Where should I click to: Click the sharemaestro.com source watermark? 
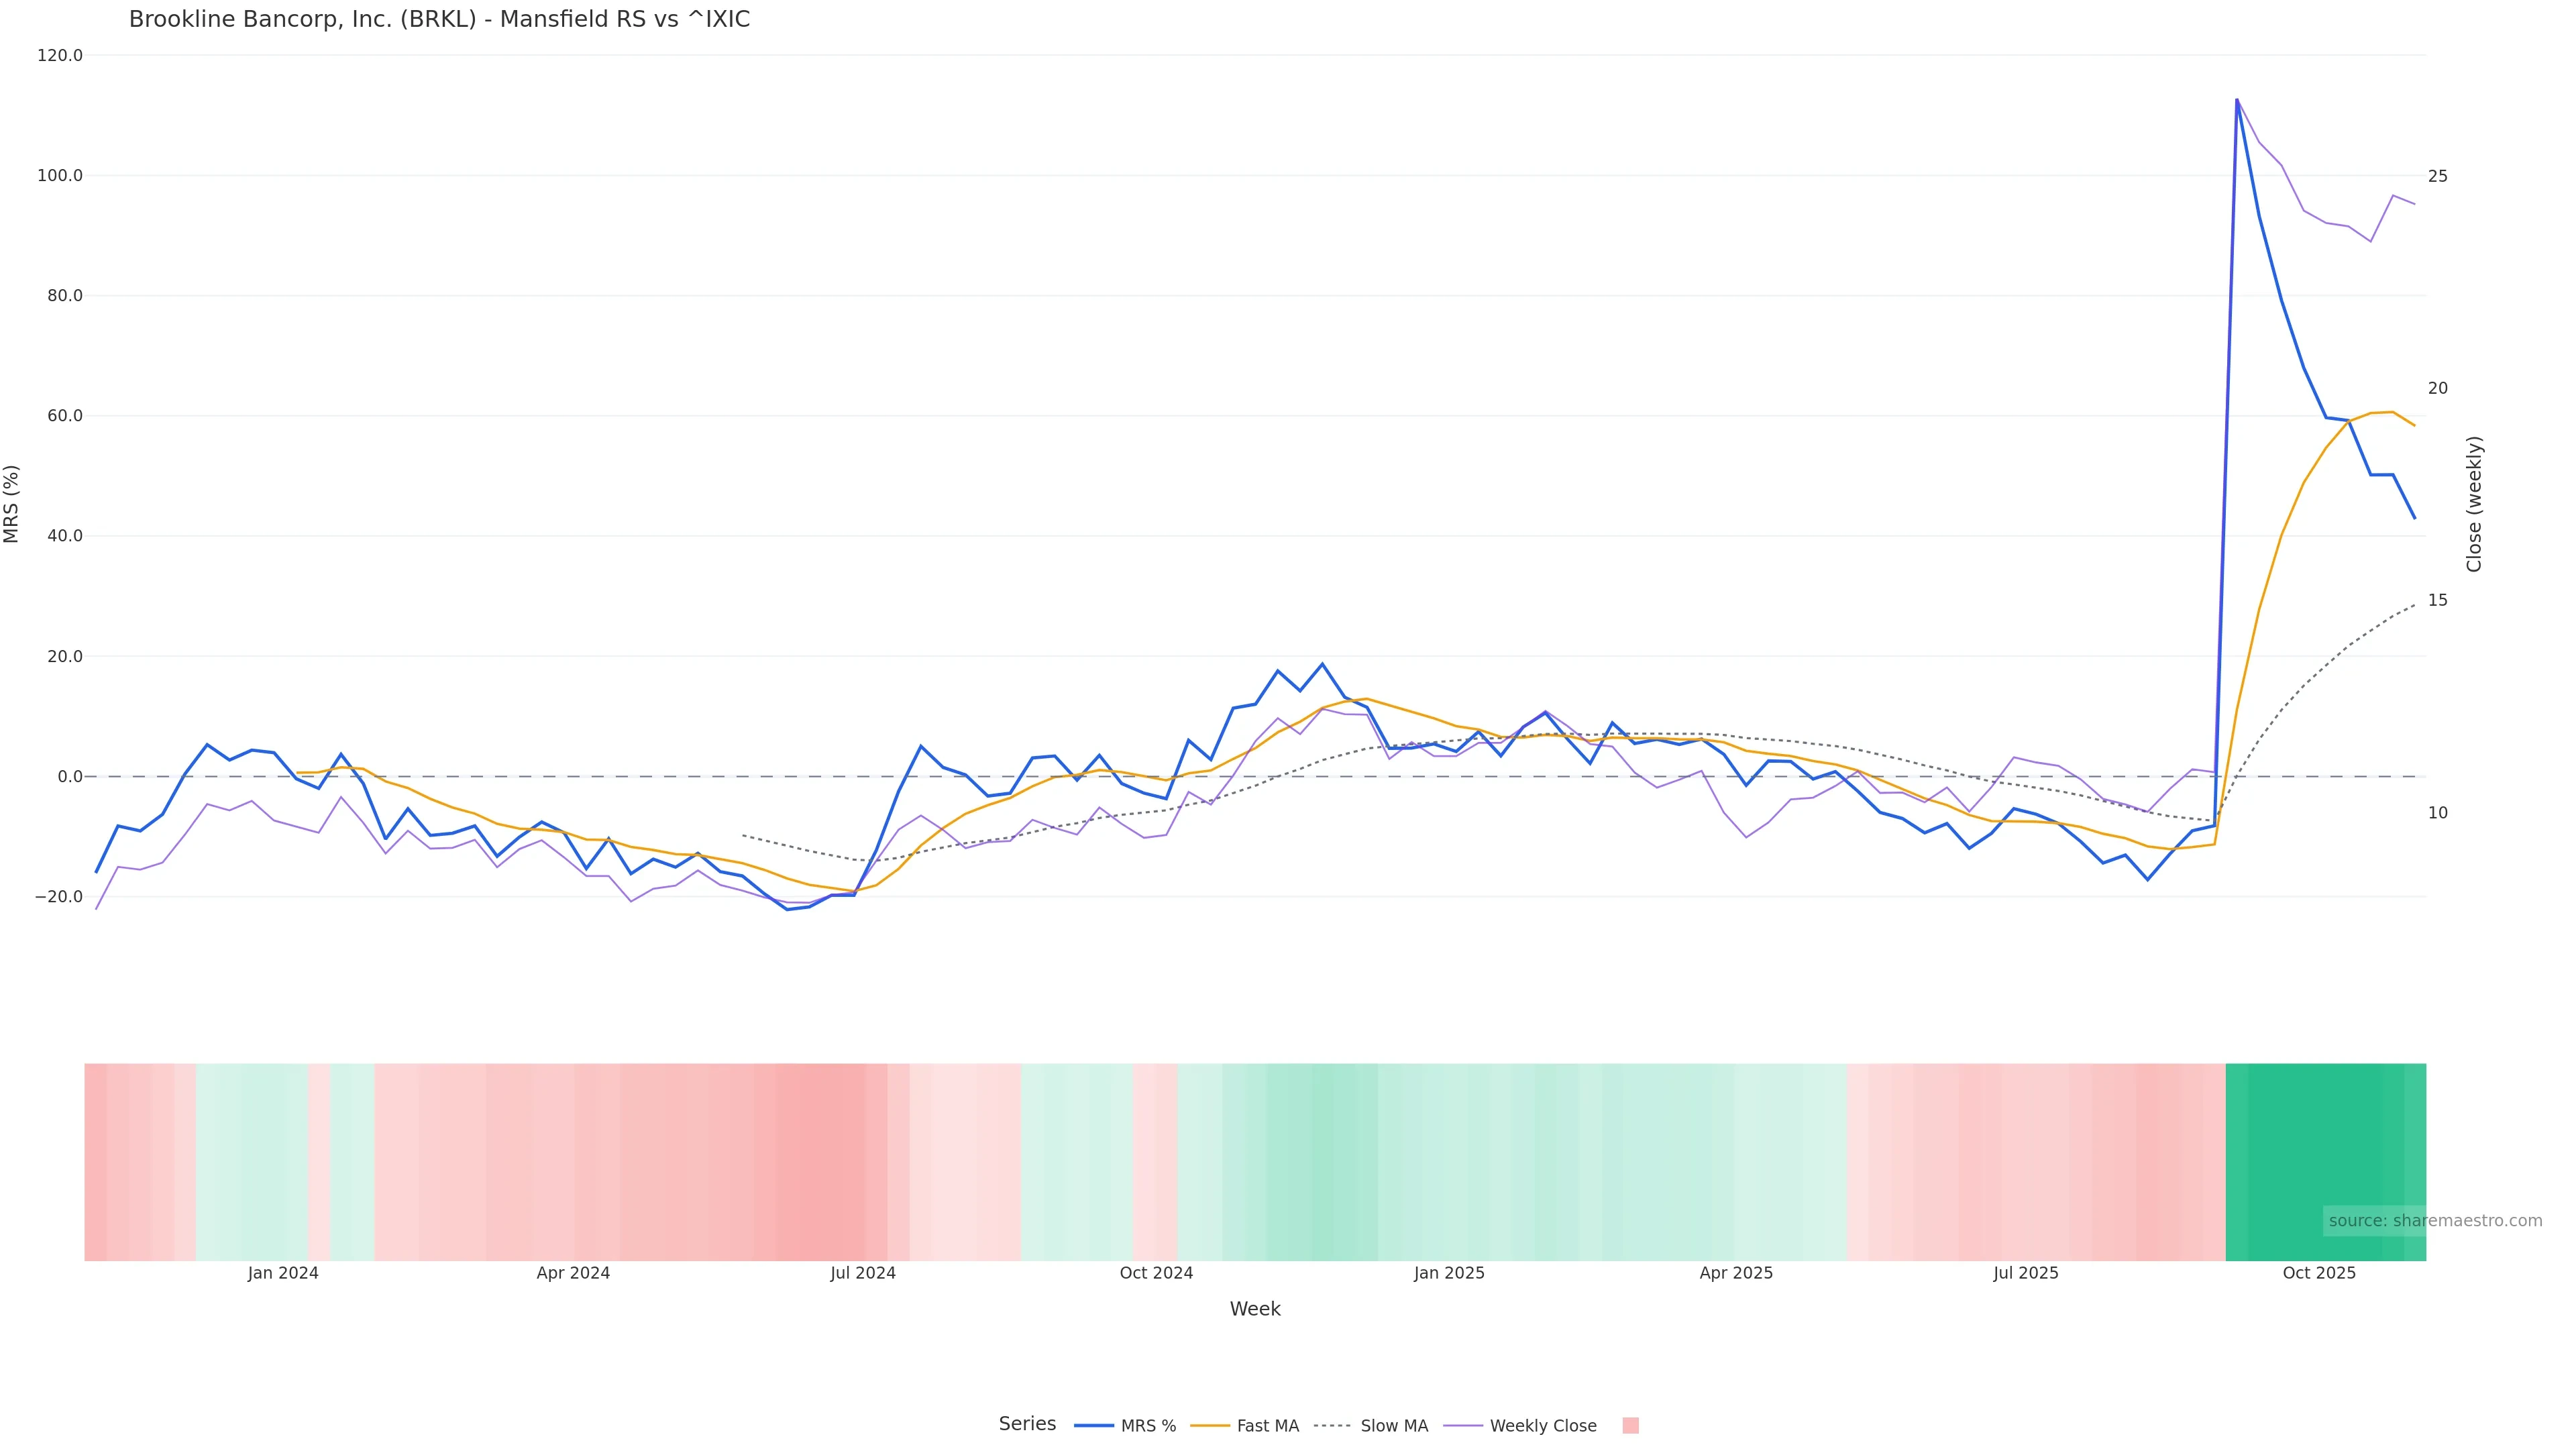point(2435,1221)
